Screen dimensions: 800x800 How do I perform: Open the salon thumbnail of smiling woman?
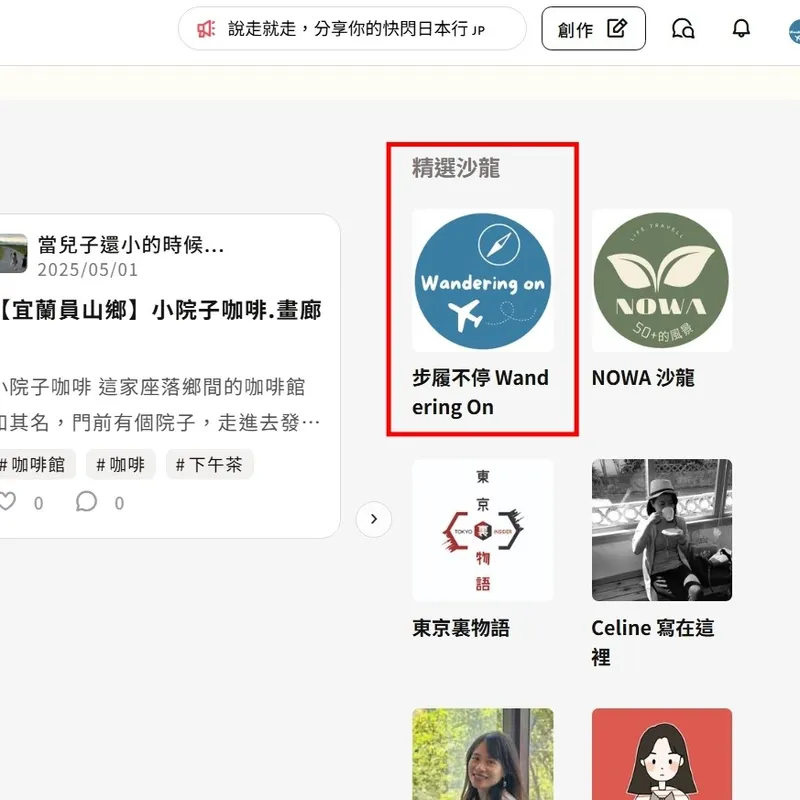[483, 754]
